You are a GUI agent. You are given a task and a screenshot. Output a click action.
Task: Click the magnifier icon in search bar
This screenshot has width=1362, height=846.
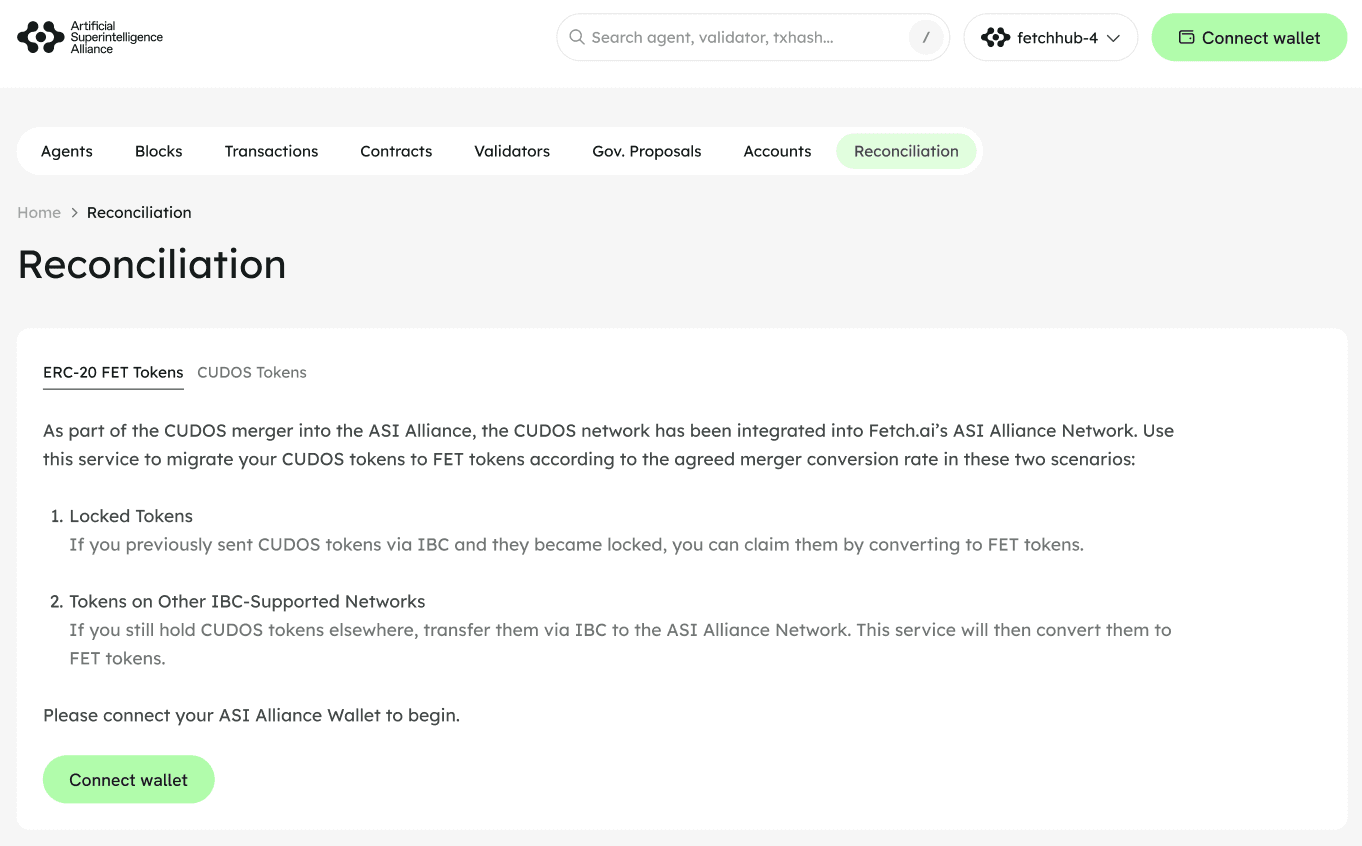pyautogui.click(x=576, y=37)
